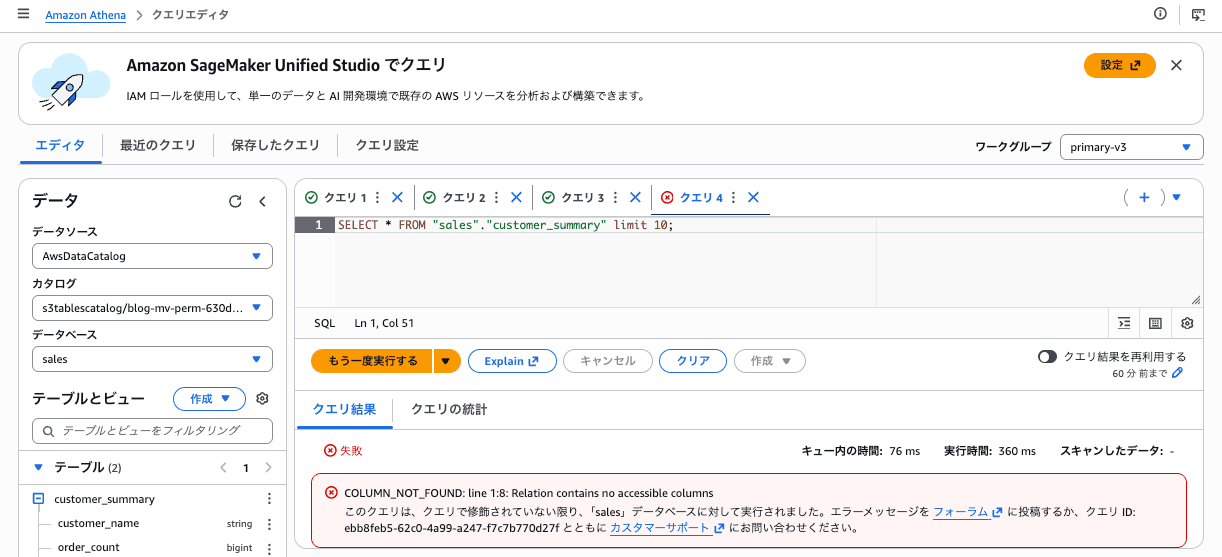The image size is (1222, 557).
Task: Open options menu for クエリ 3 tab
Action: tap(615, 198)
